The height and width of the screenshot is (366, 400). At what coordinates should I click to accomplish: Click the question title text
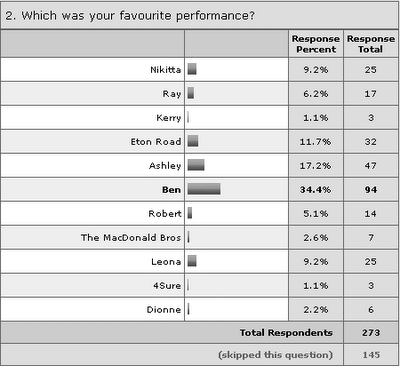pos(130,15)
